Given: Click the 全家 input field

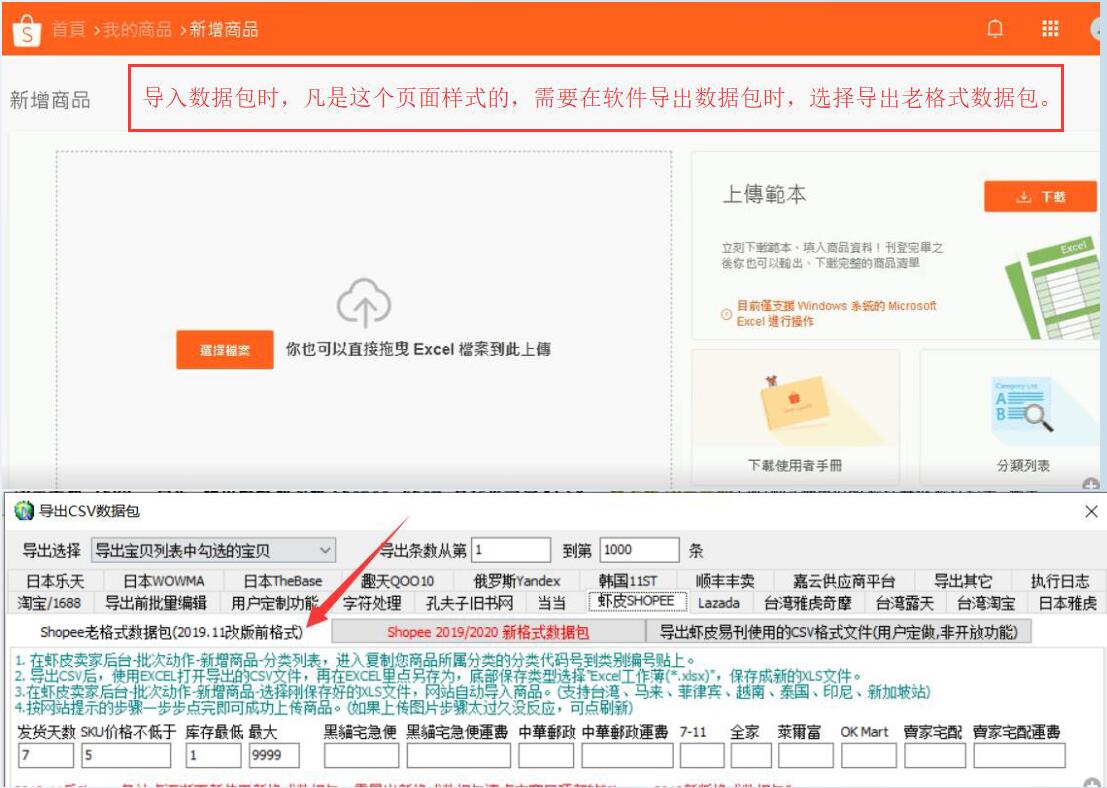Looking at the screenshot, I should click(750, 756).
